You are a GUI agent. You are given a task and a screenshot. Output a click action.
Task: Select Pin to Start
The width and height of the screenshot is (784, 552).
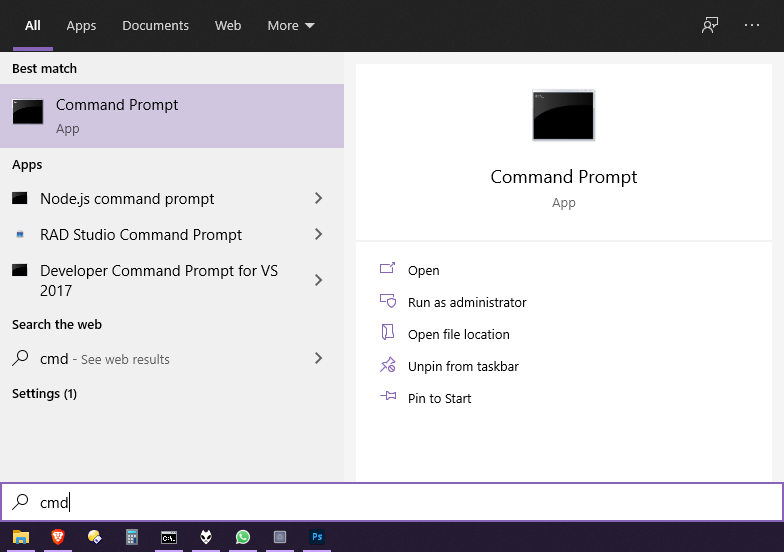440,398
